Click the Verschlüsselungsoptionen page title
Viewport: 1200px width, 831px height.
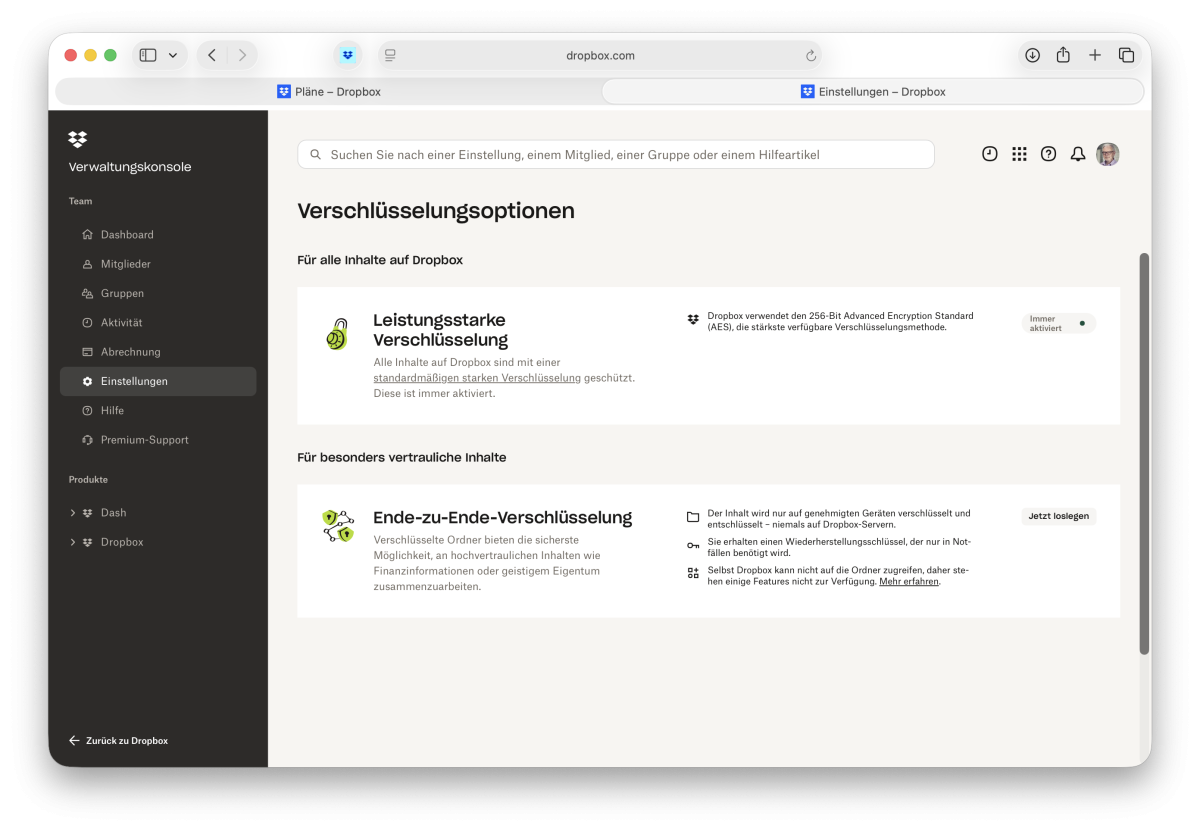[x=436, y=211]
